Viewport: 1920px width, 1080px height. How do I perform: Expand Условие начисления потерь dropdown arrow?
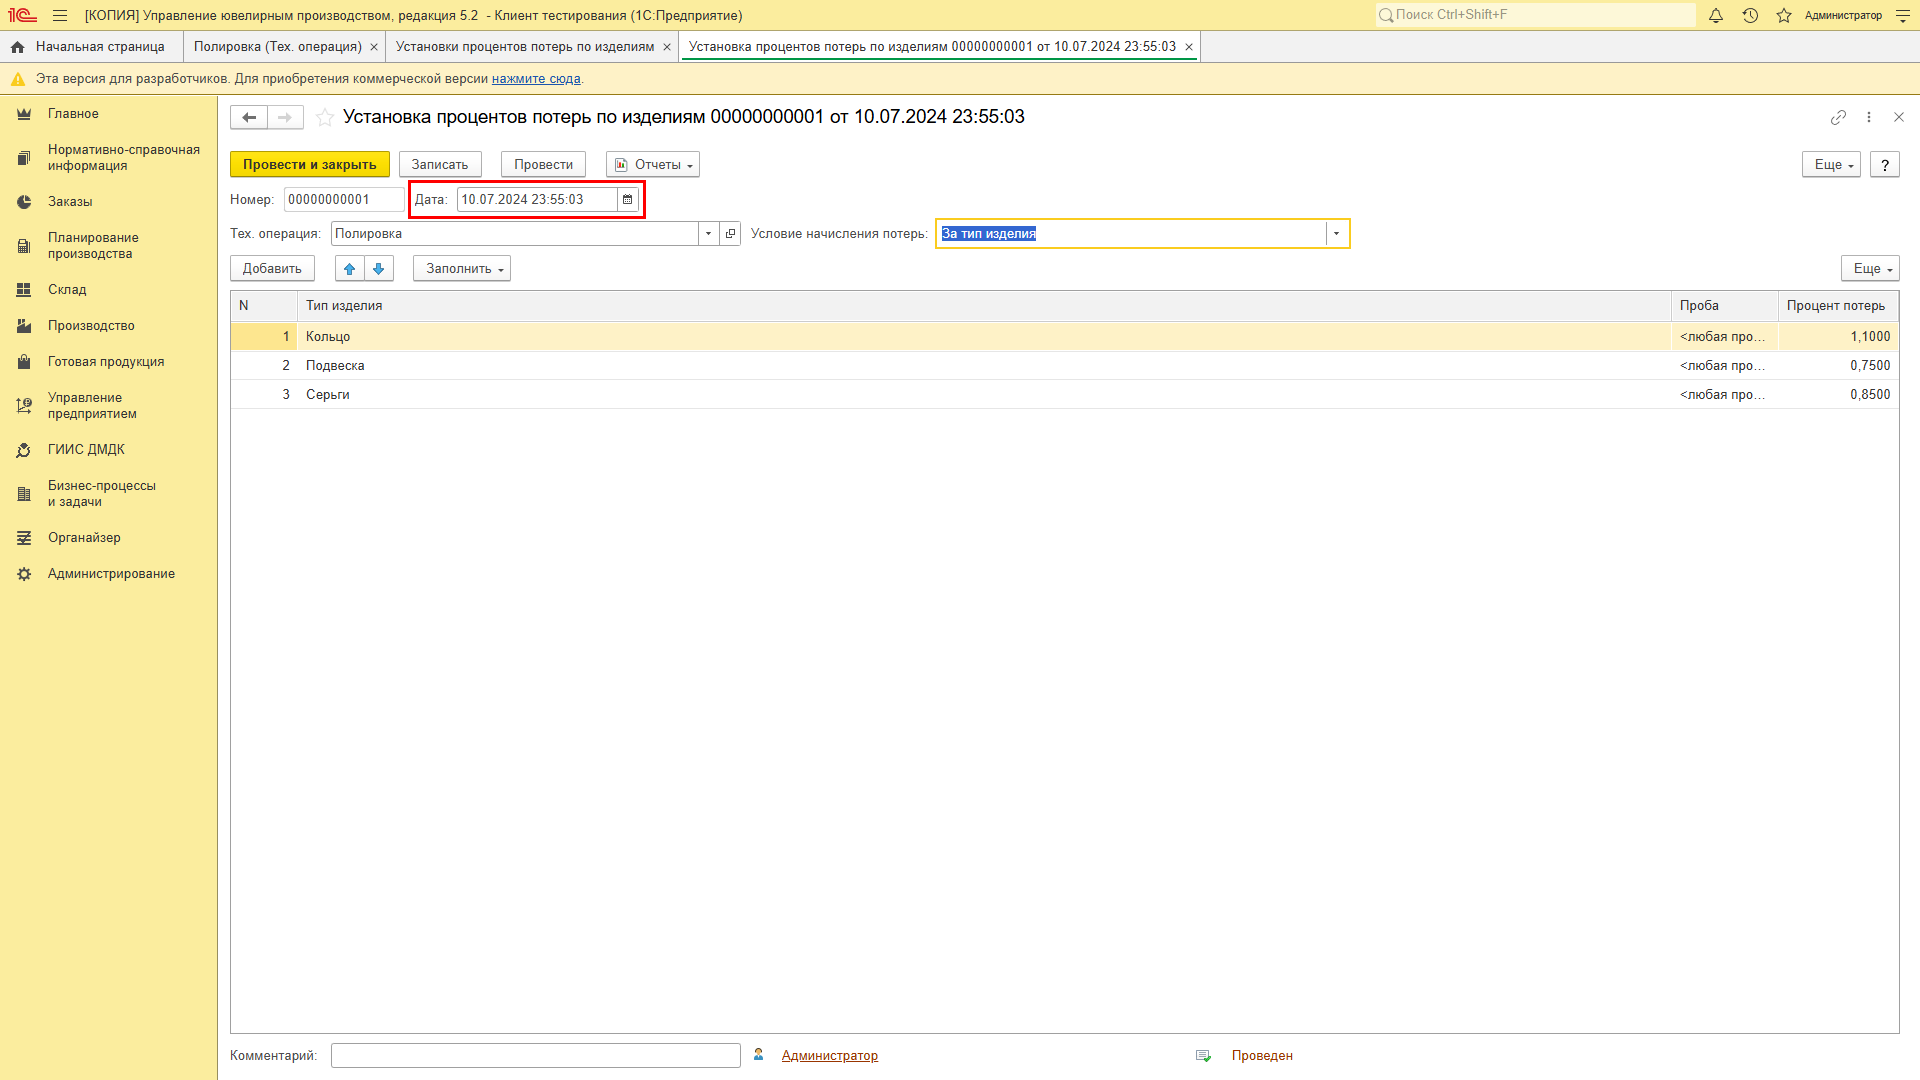1336,234
